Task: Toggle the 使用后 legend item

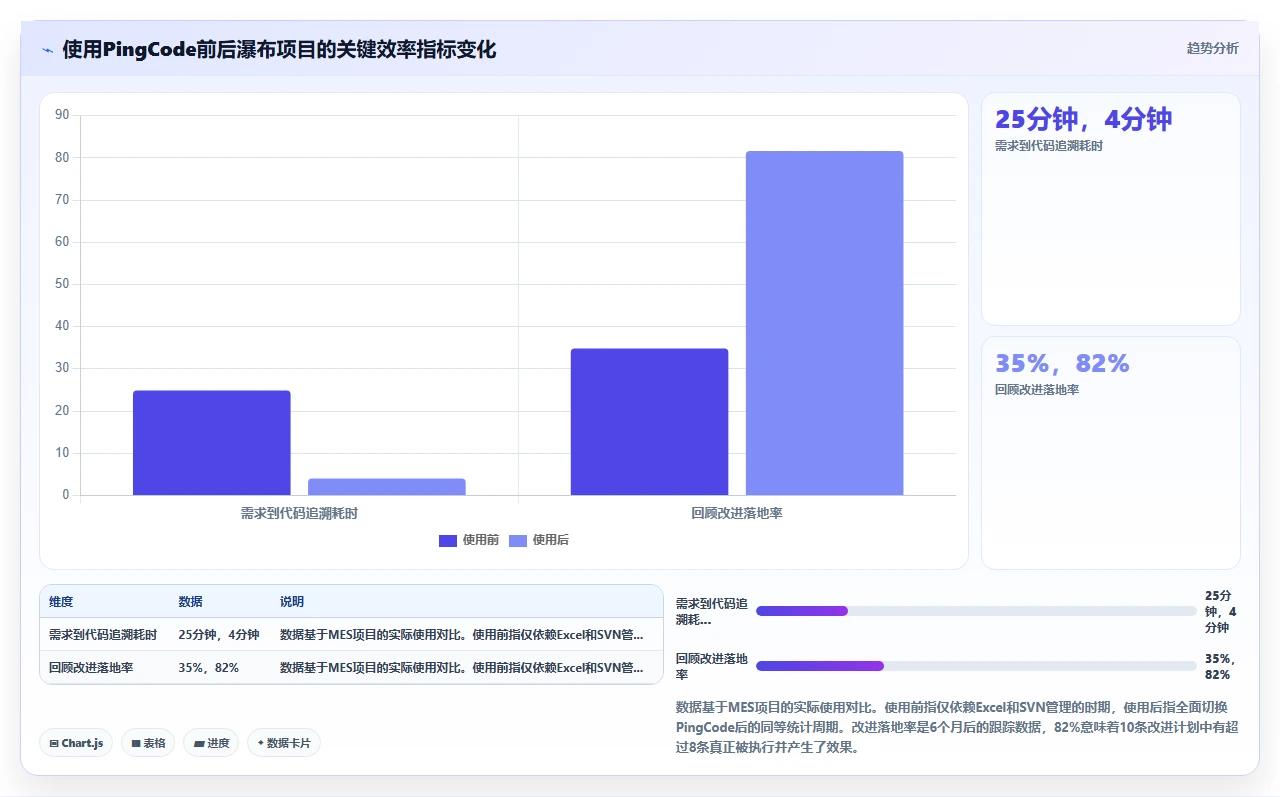Action: click(539, 540)
